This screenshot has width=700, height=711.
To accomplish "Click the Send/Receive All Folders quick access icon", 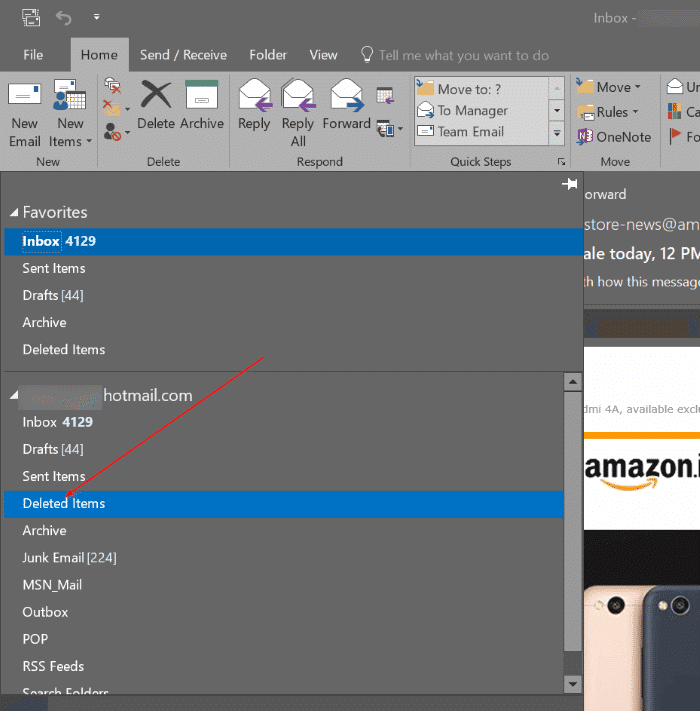I will point(31,18).
